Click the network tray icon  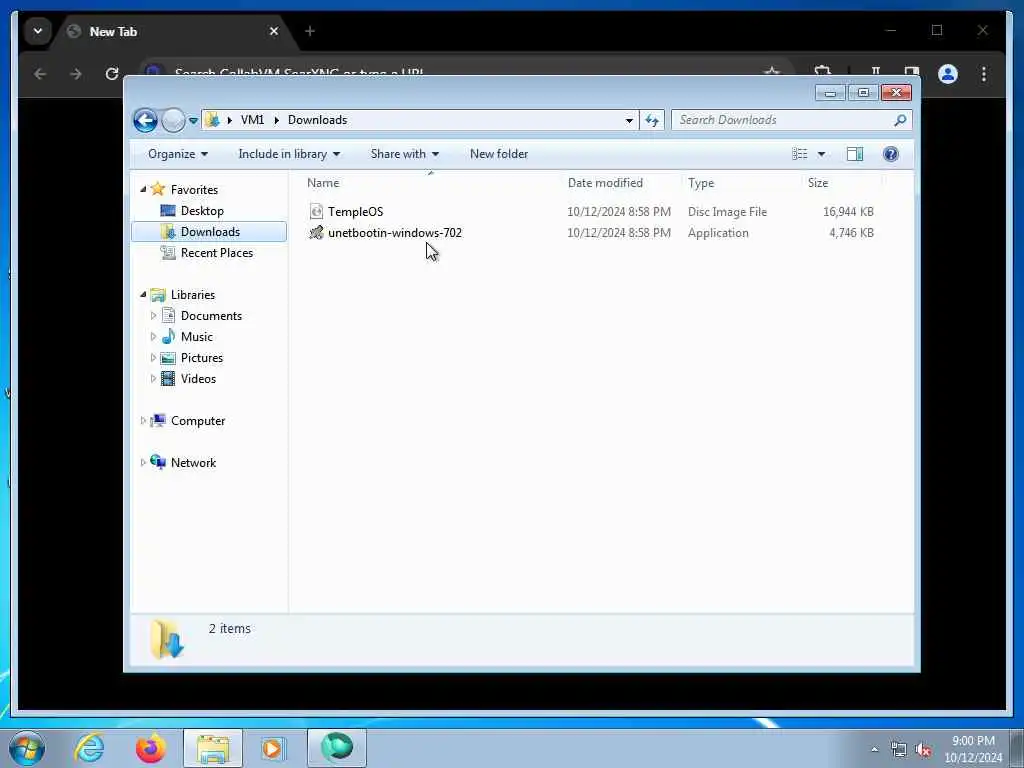click(x=899, y=750)
